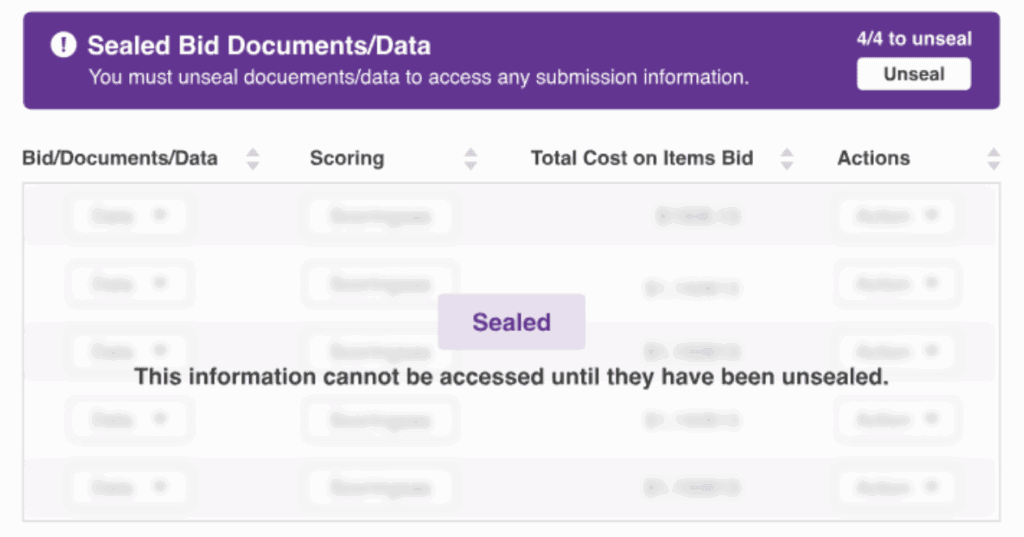The width and height of the screenshot is (1024, 537).
Task: Click the blurred total cost value in the first row
Action: pos(697,216)
